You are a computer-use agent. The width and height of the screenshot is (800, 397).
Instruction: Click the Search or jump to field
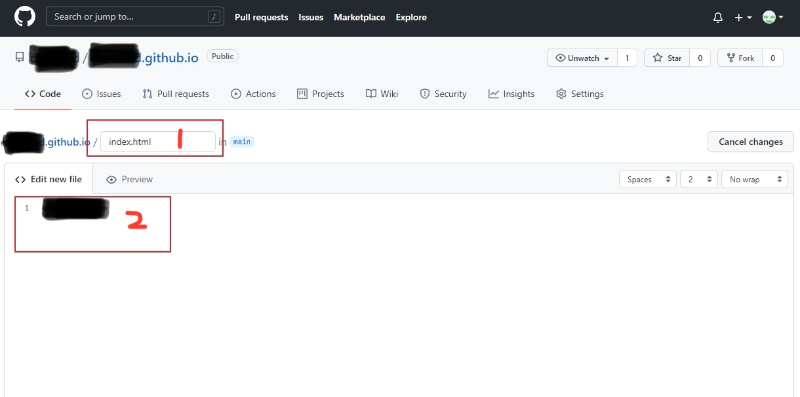pyautogui.click(x=135, y=17)
